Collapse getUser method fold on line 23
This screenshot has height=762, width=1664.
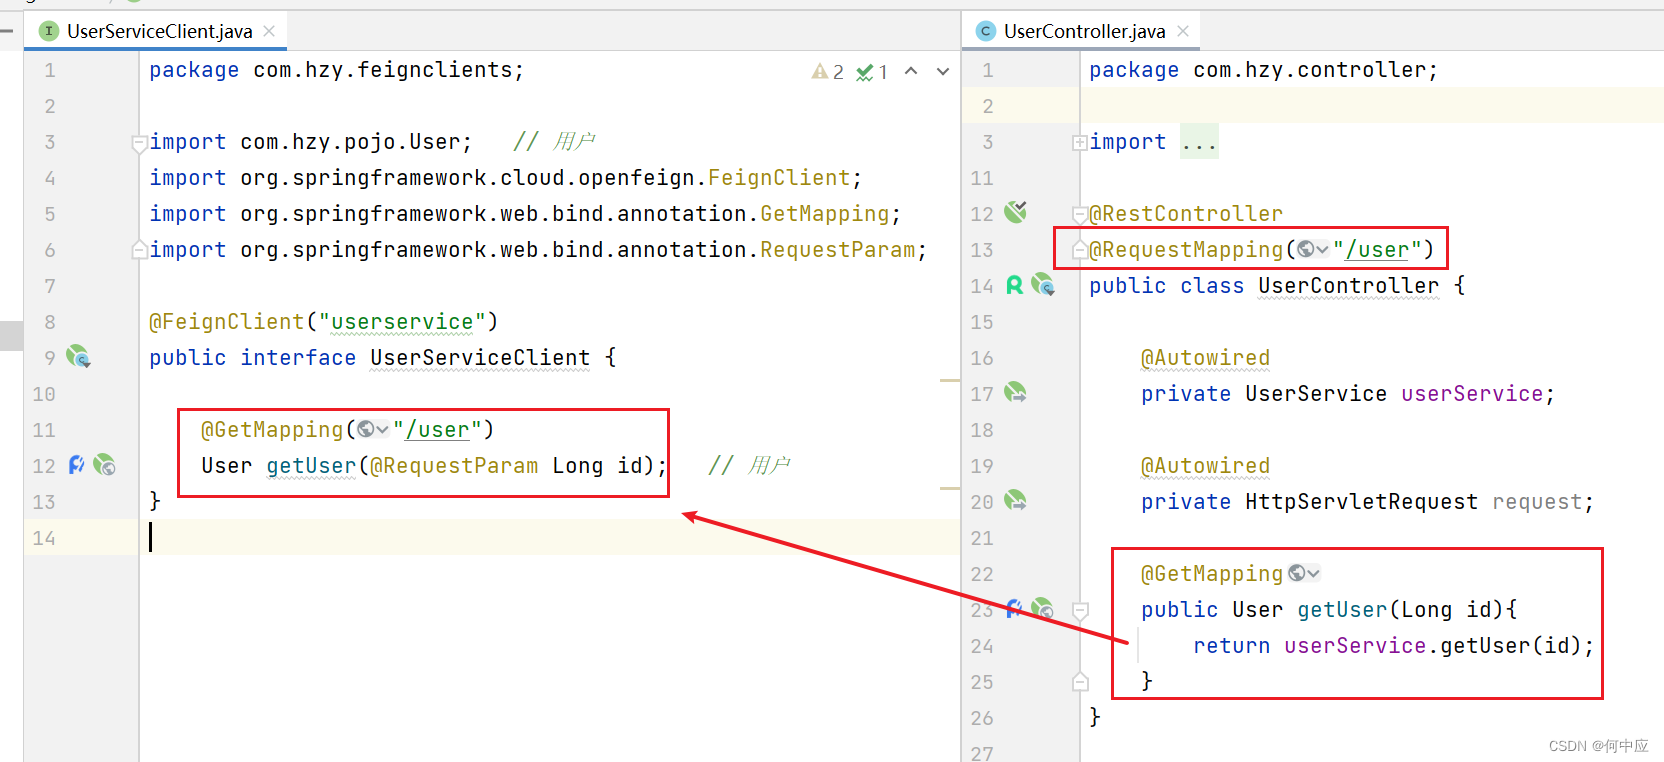tap(1080, 610)
